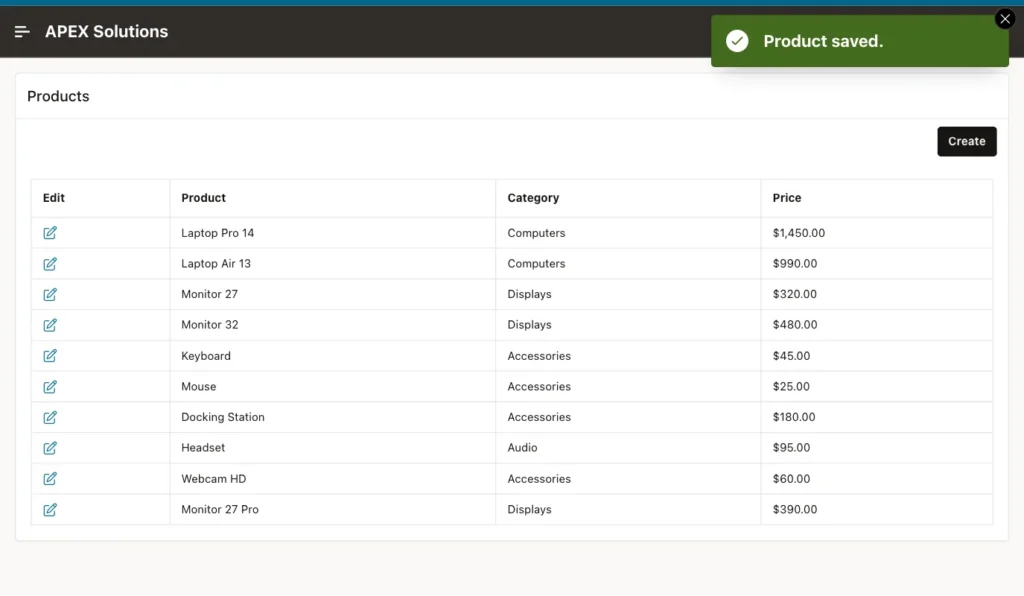Select the Mouse product name

(x=199, y=386)
